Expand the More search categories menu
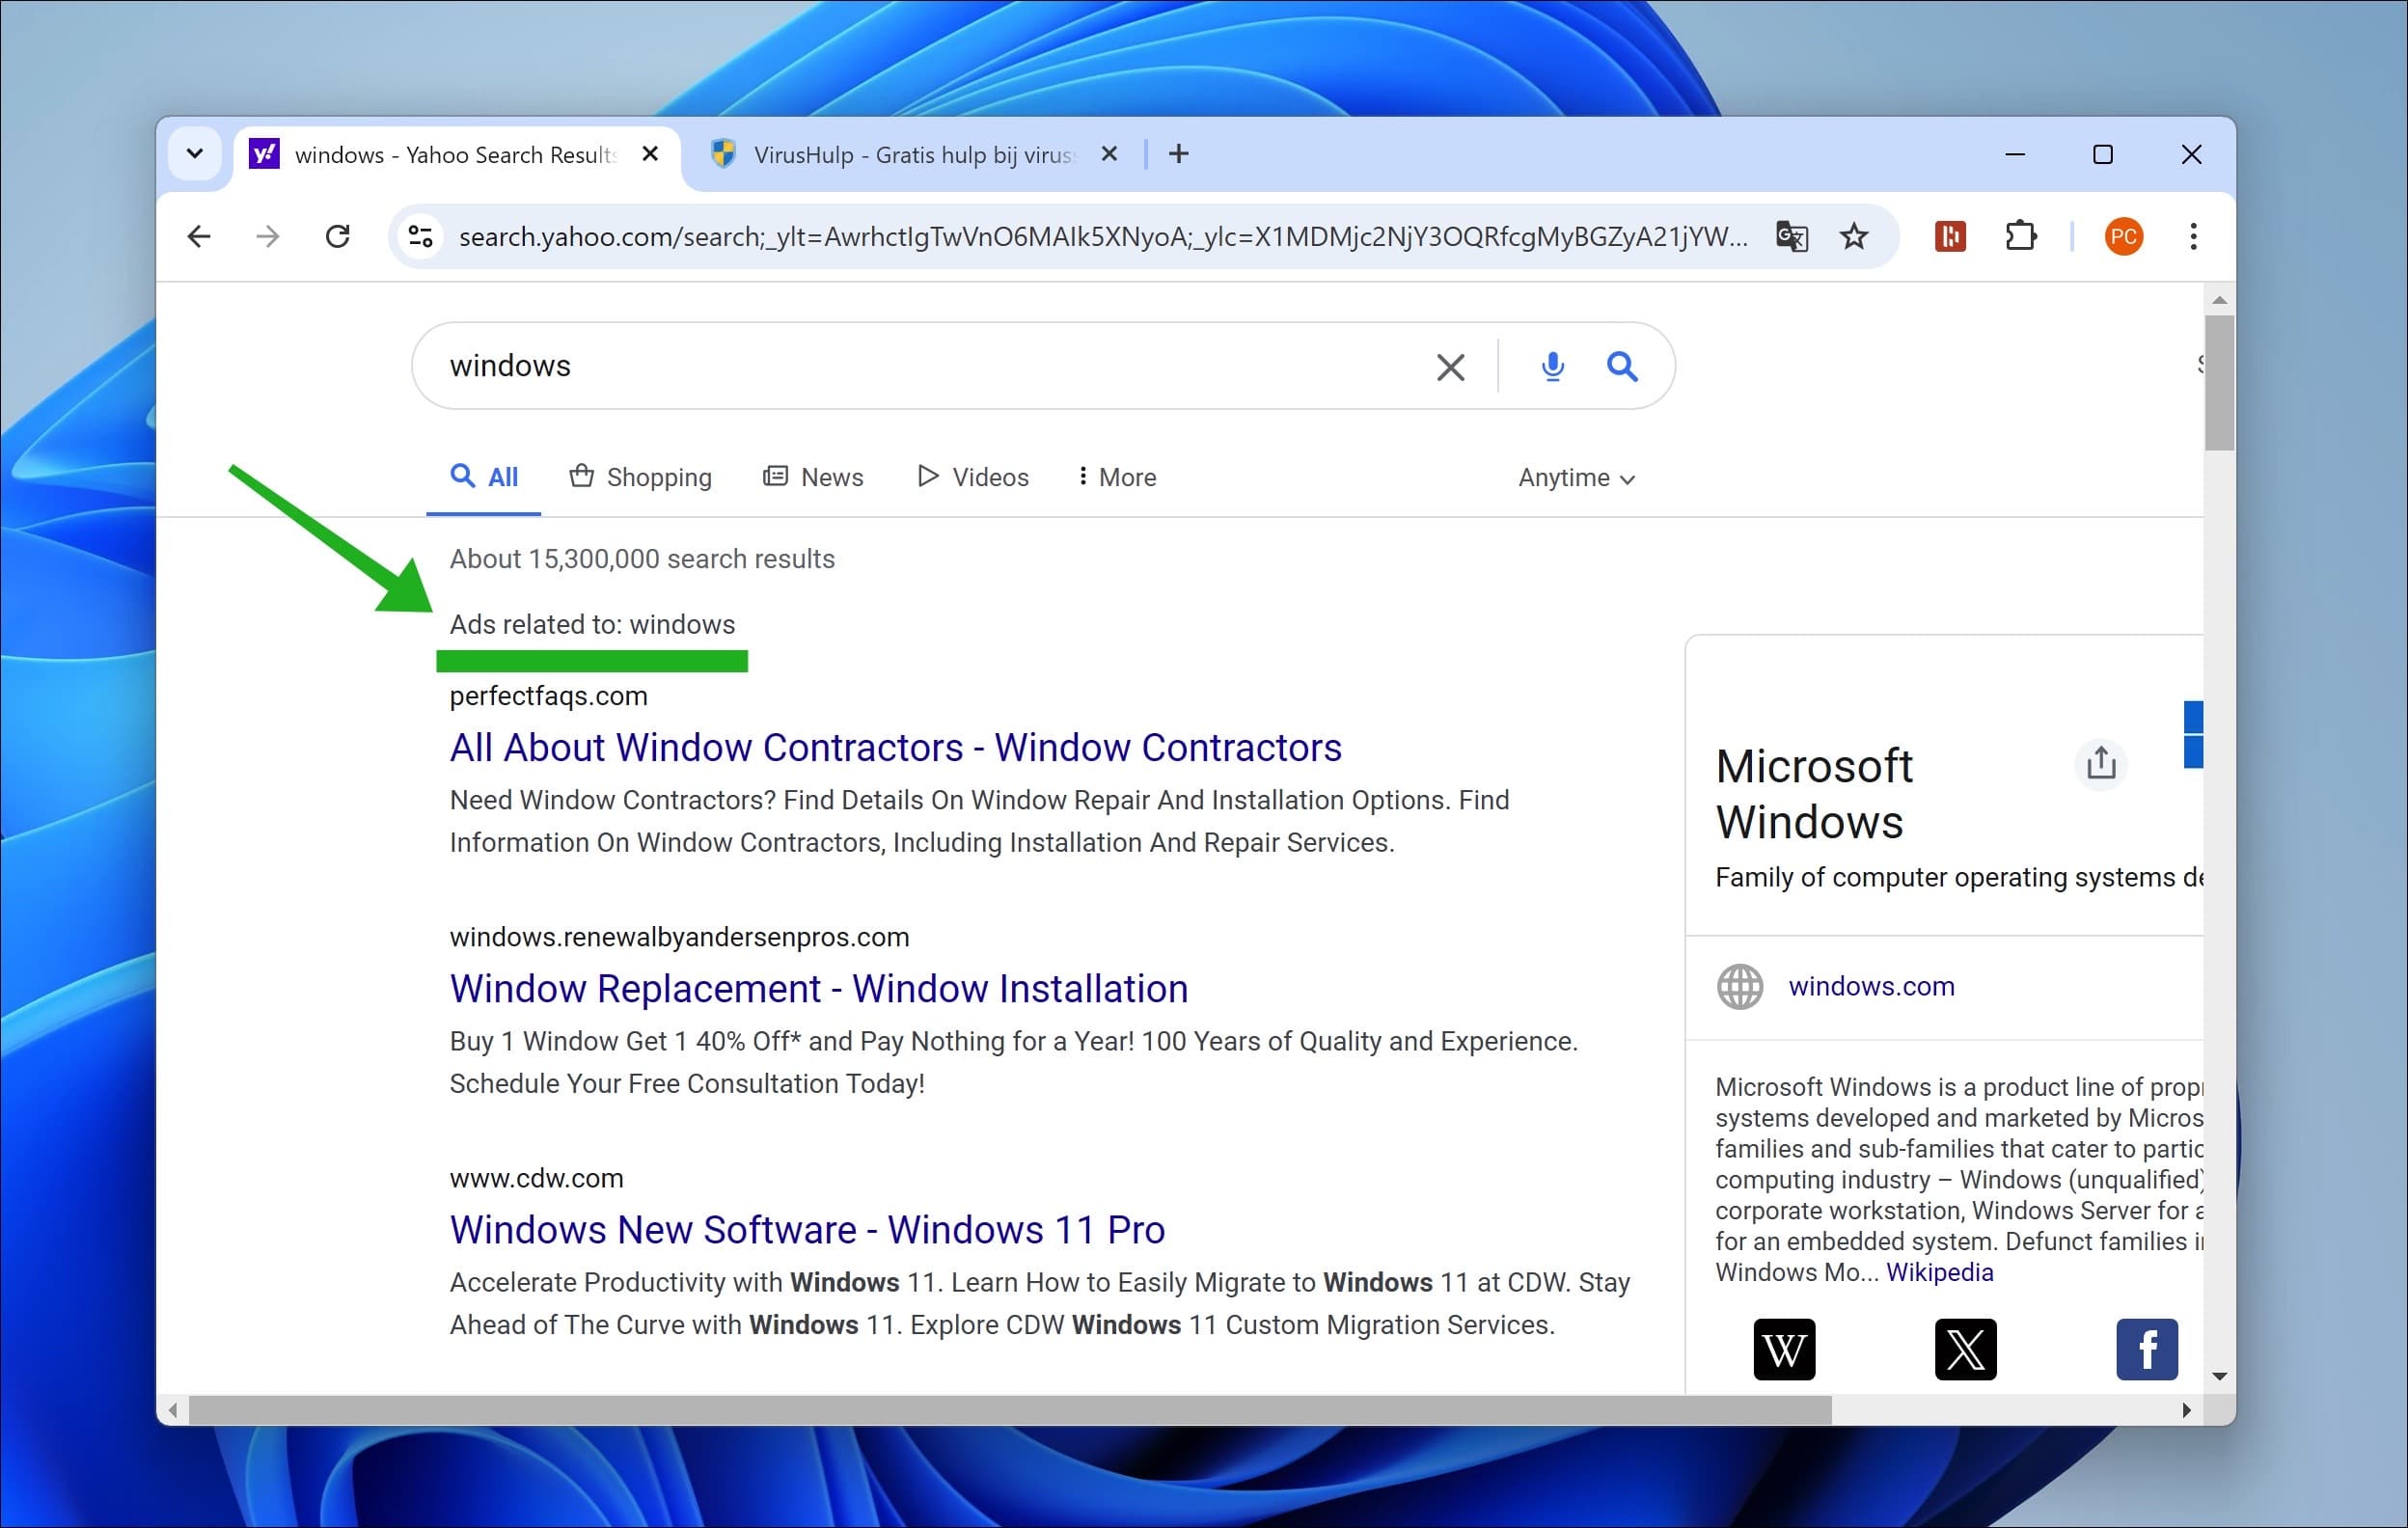The height and width of the screenshot is (1528, 2408). click(x=1116, y=477)
